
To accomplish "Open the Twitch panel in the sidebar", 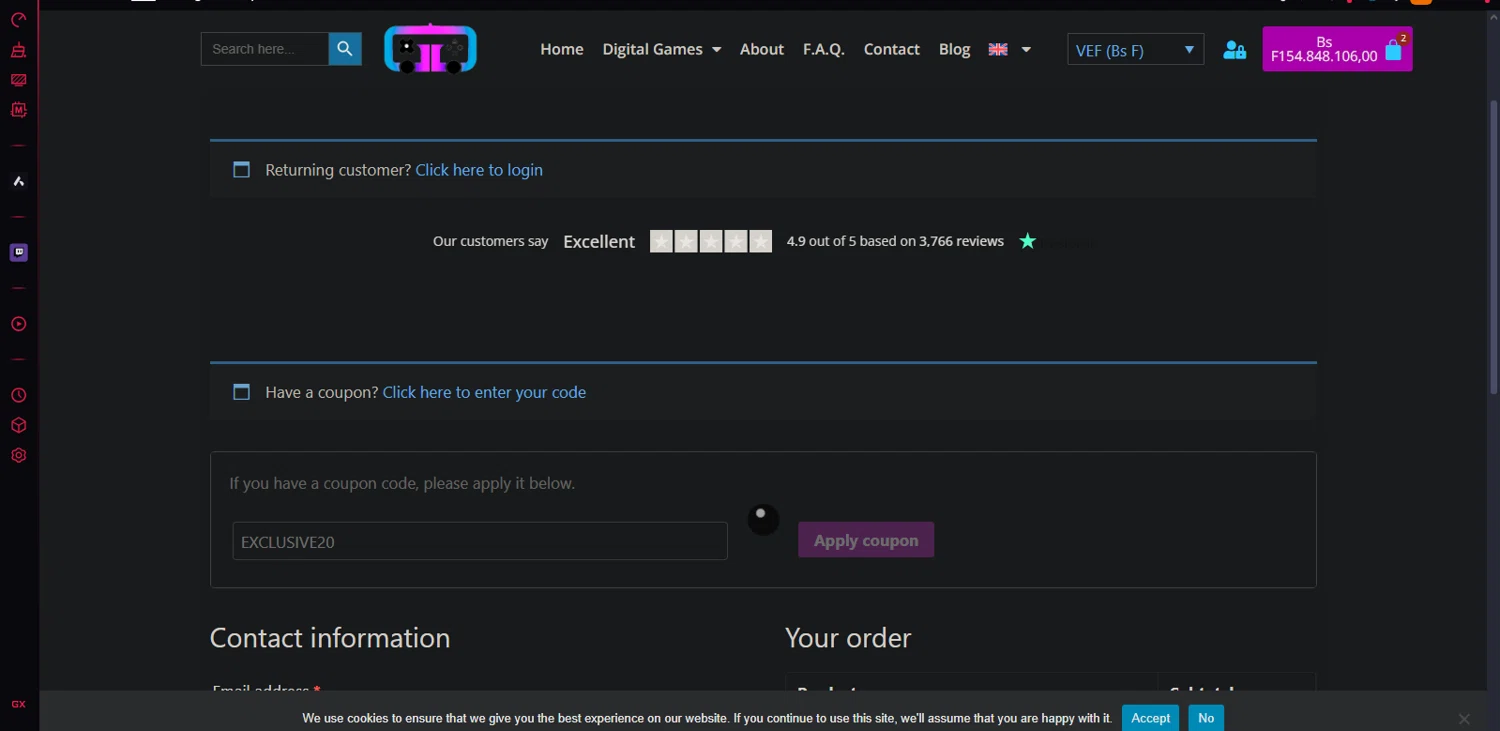I will 18,252.
